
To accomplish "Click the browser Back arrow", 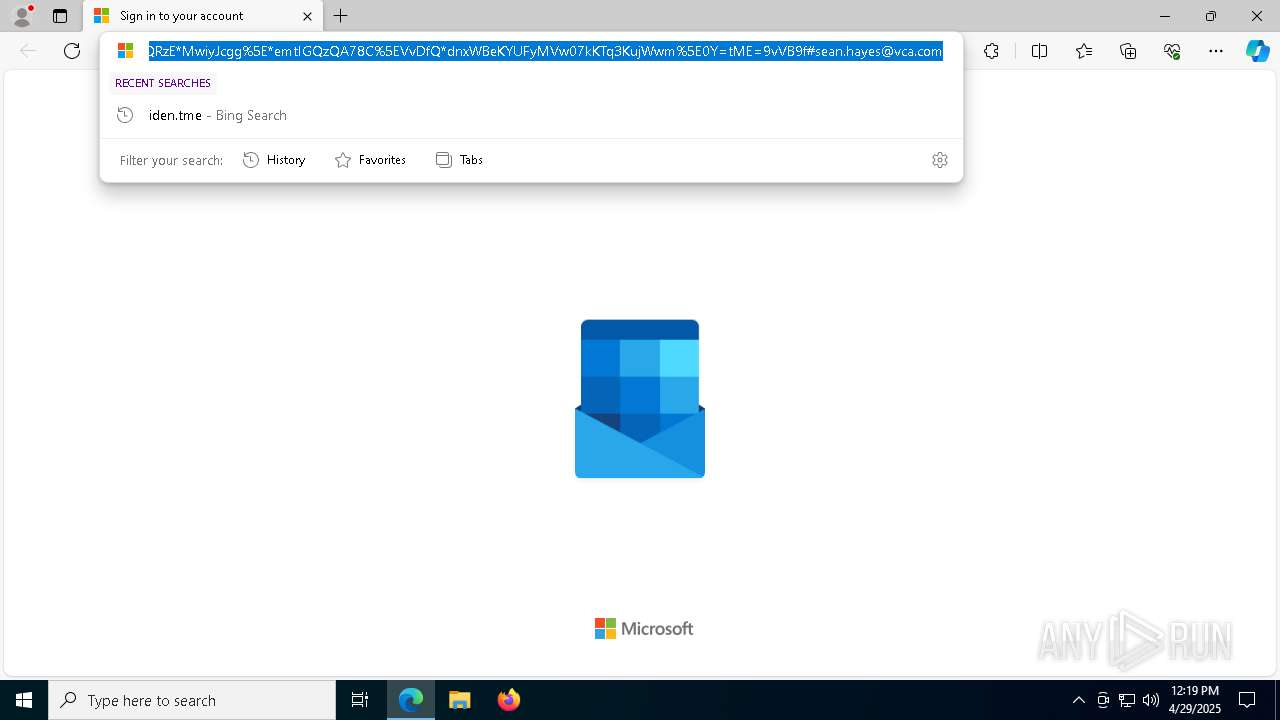I will [x=28, y=51].
